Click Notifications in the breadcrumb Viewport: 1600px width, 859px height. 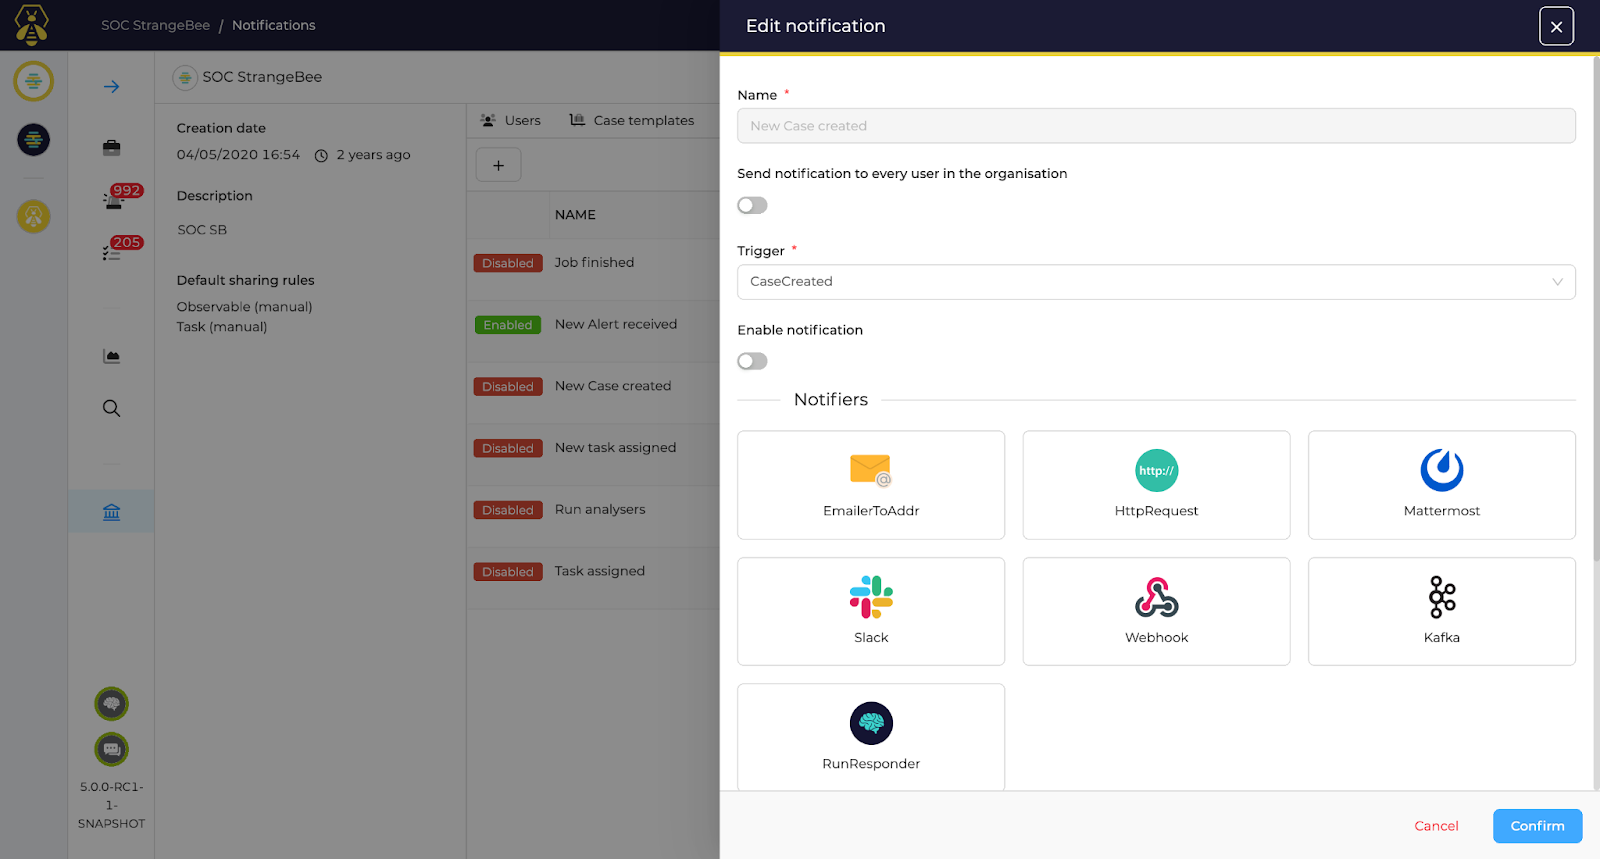coord(273,25)
